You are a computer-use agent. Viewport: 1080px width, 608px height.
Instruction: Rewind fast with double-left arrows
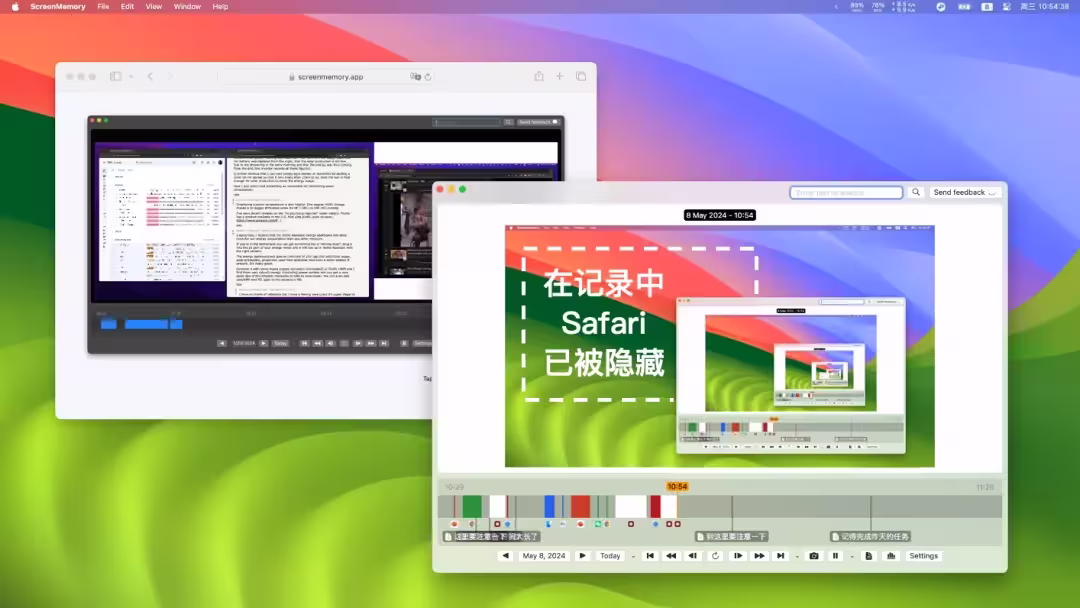click(671, 556)
